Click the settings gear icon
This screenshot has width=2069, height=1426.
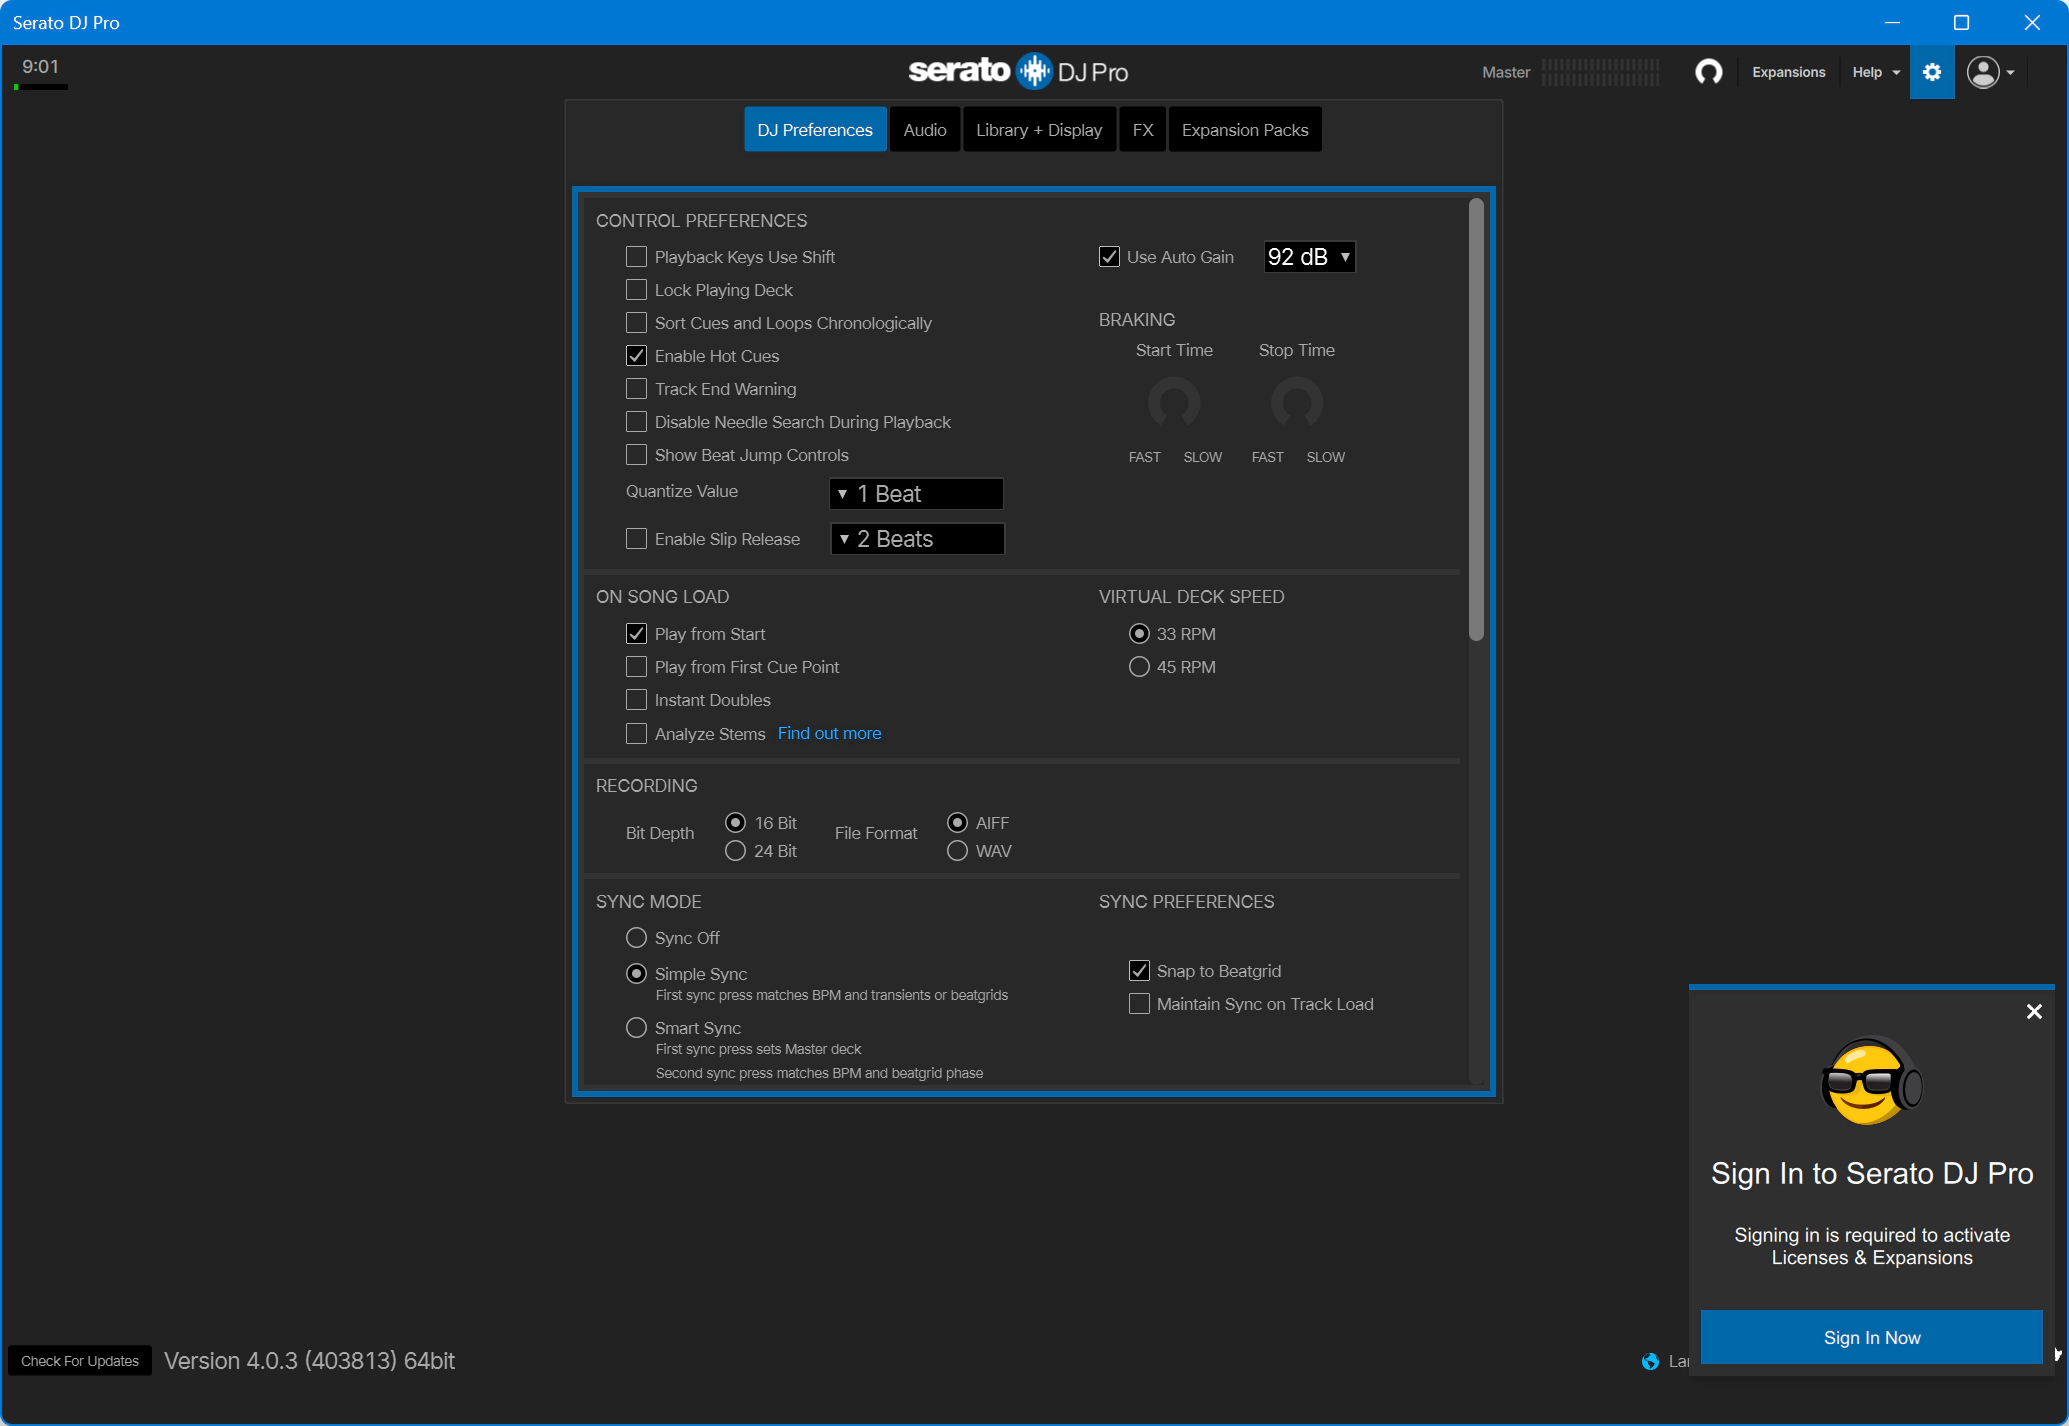[x=1931, y=72]
